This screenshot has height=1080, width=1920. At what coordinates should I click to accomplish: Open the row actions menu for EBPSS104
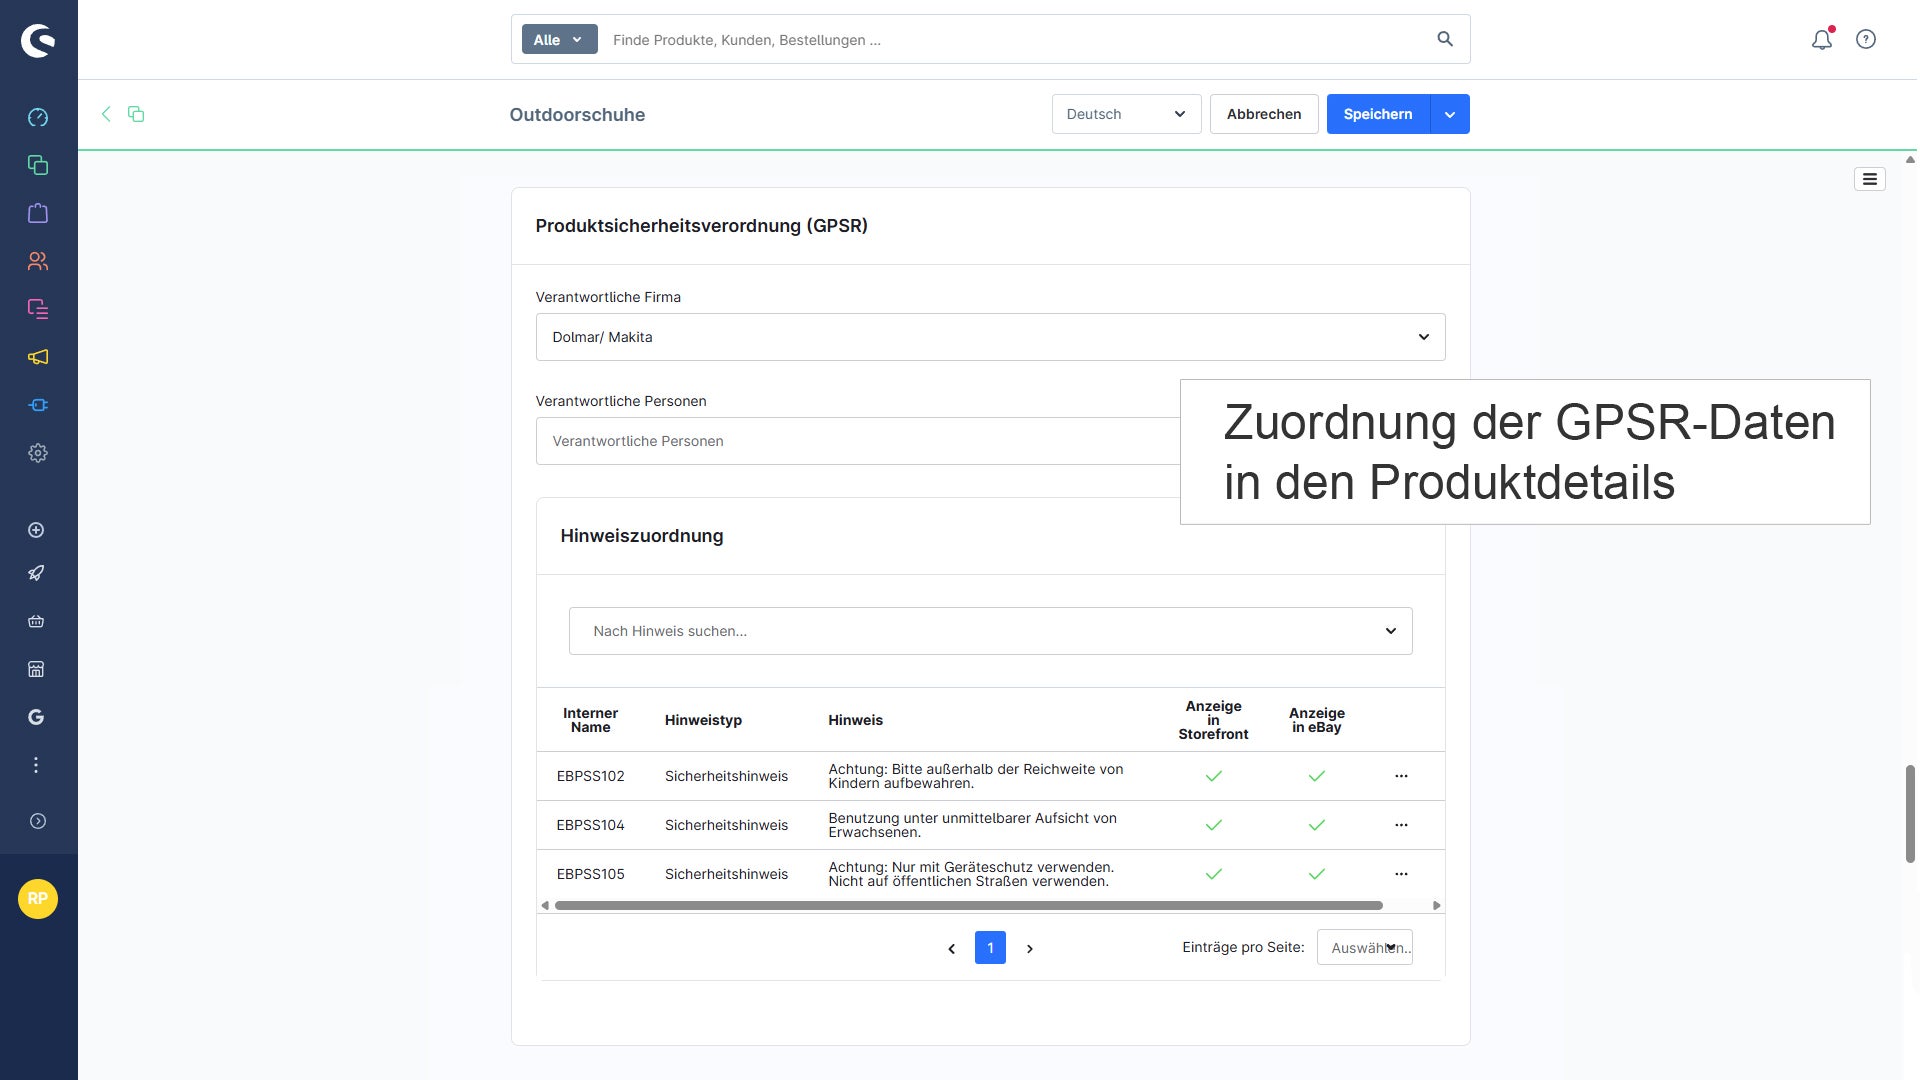[1401, 825]
